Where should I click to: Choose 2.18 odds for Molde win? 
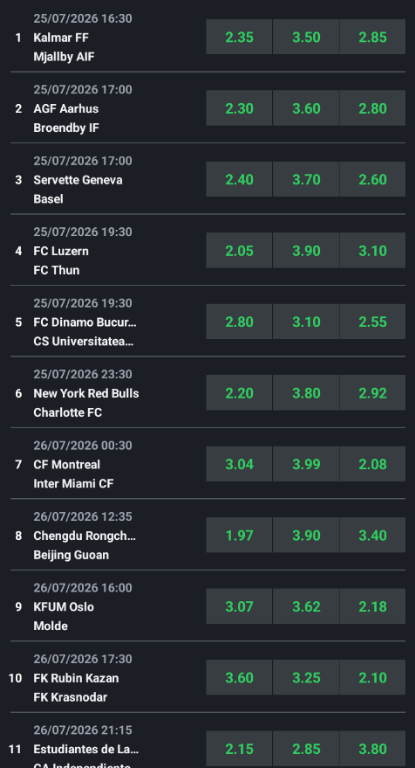(372, 606)
